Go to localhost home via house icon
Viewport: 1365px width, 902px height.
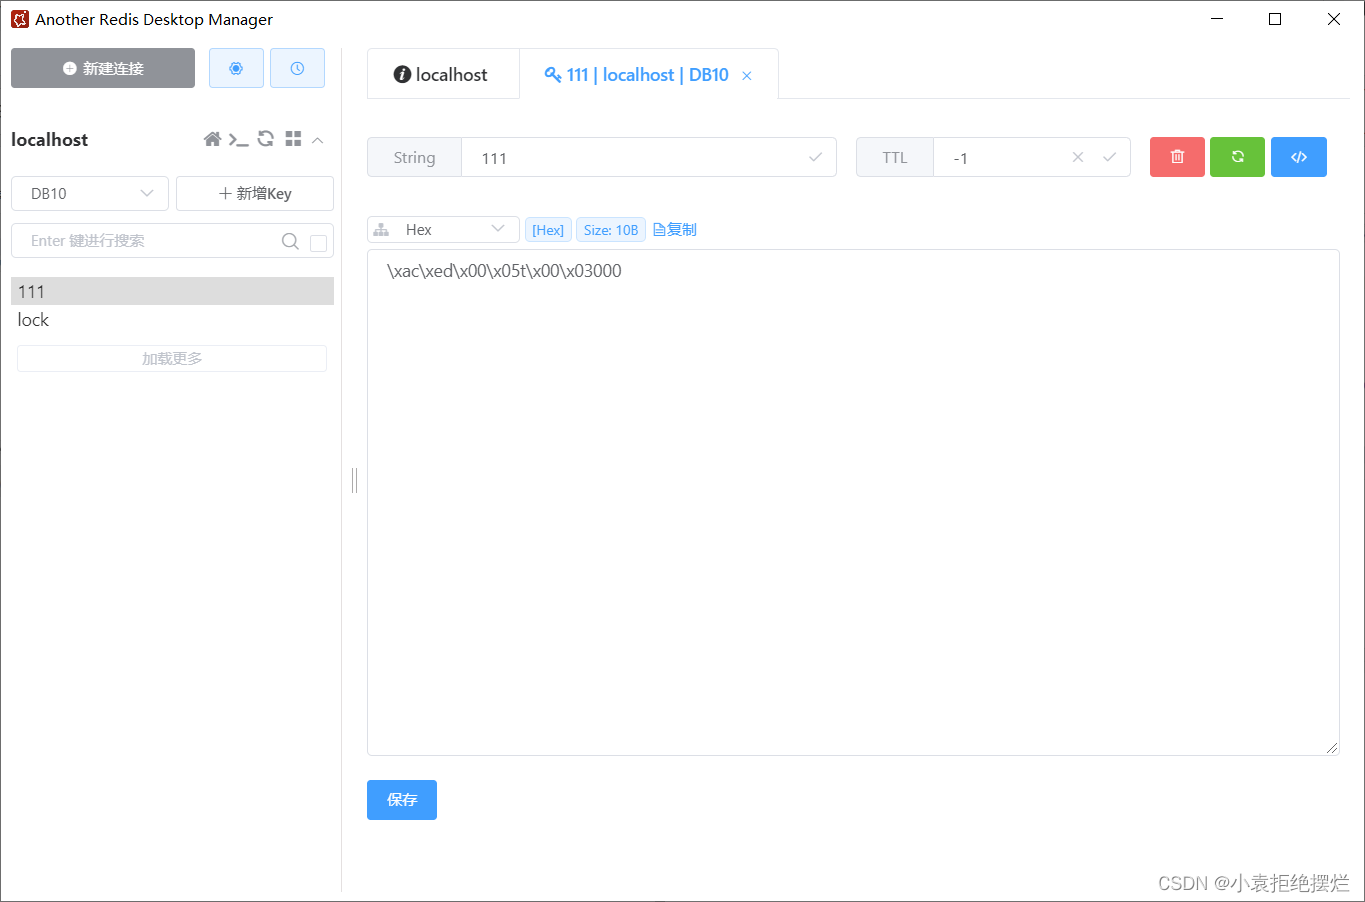(212, 139)
